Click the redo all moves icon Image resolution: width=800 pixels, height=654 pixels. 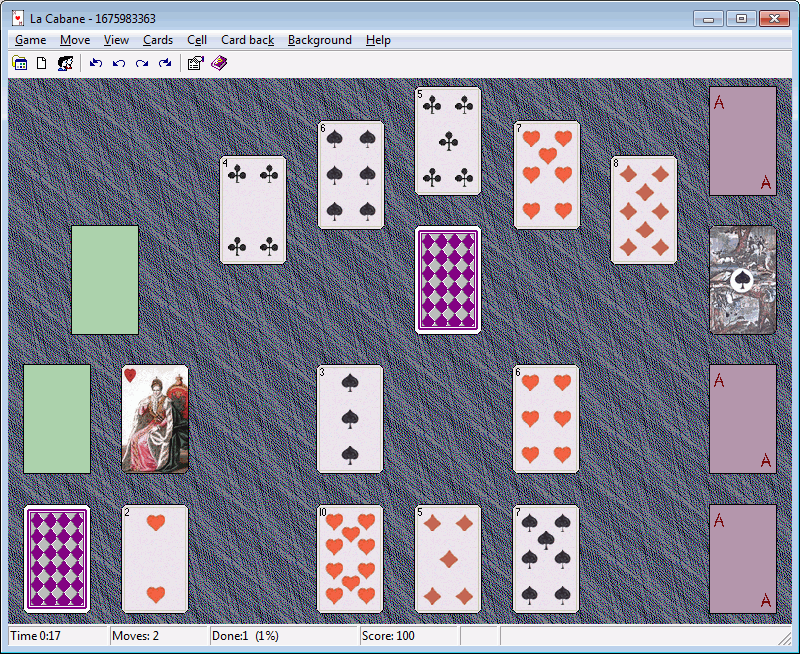tap(165, 63)
